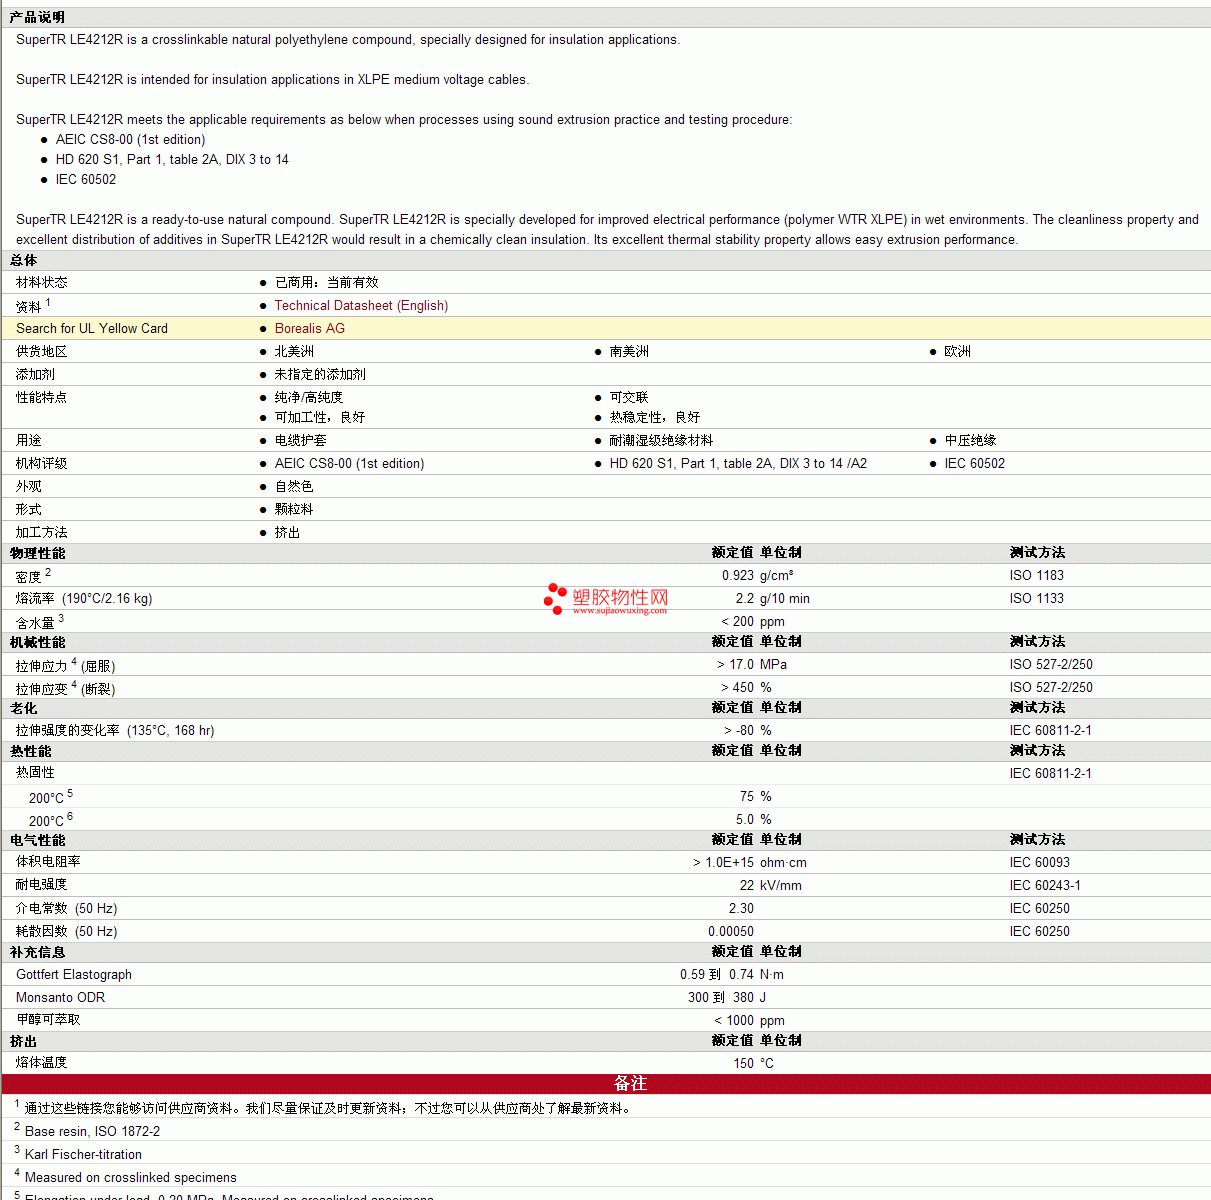Open the Borealis AG link

point(310,329)
